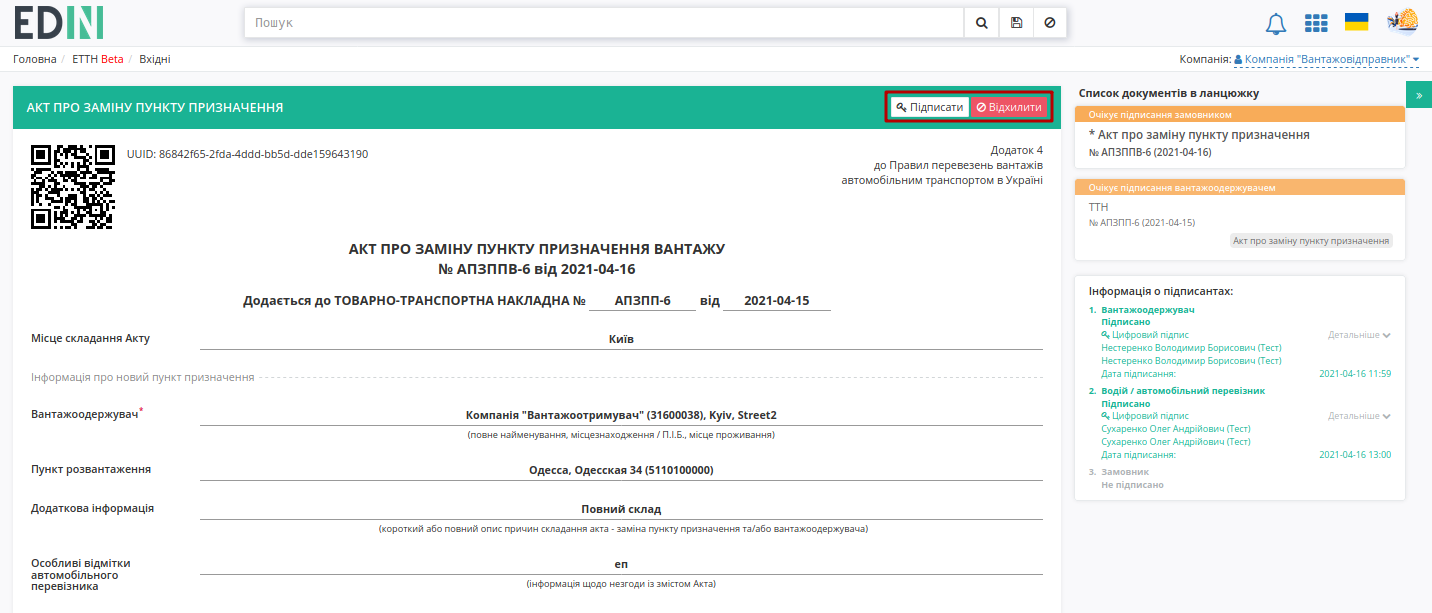This screenshot has height=613, width=1432.
Task: Expand Детальніше for Водій signature
Action: (1359, 416)
